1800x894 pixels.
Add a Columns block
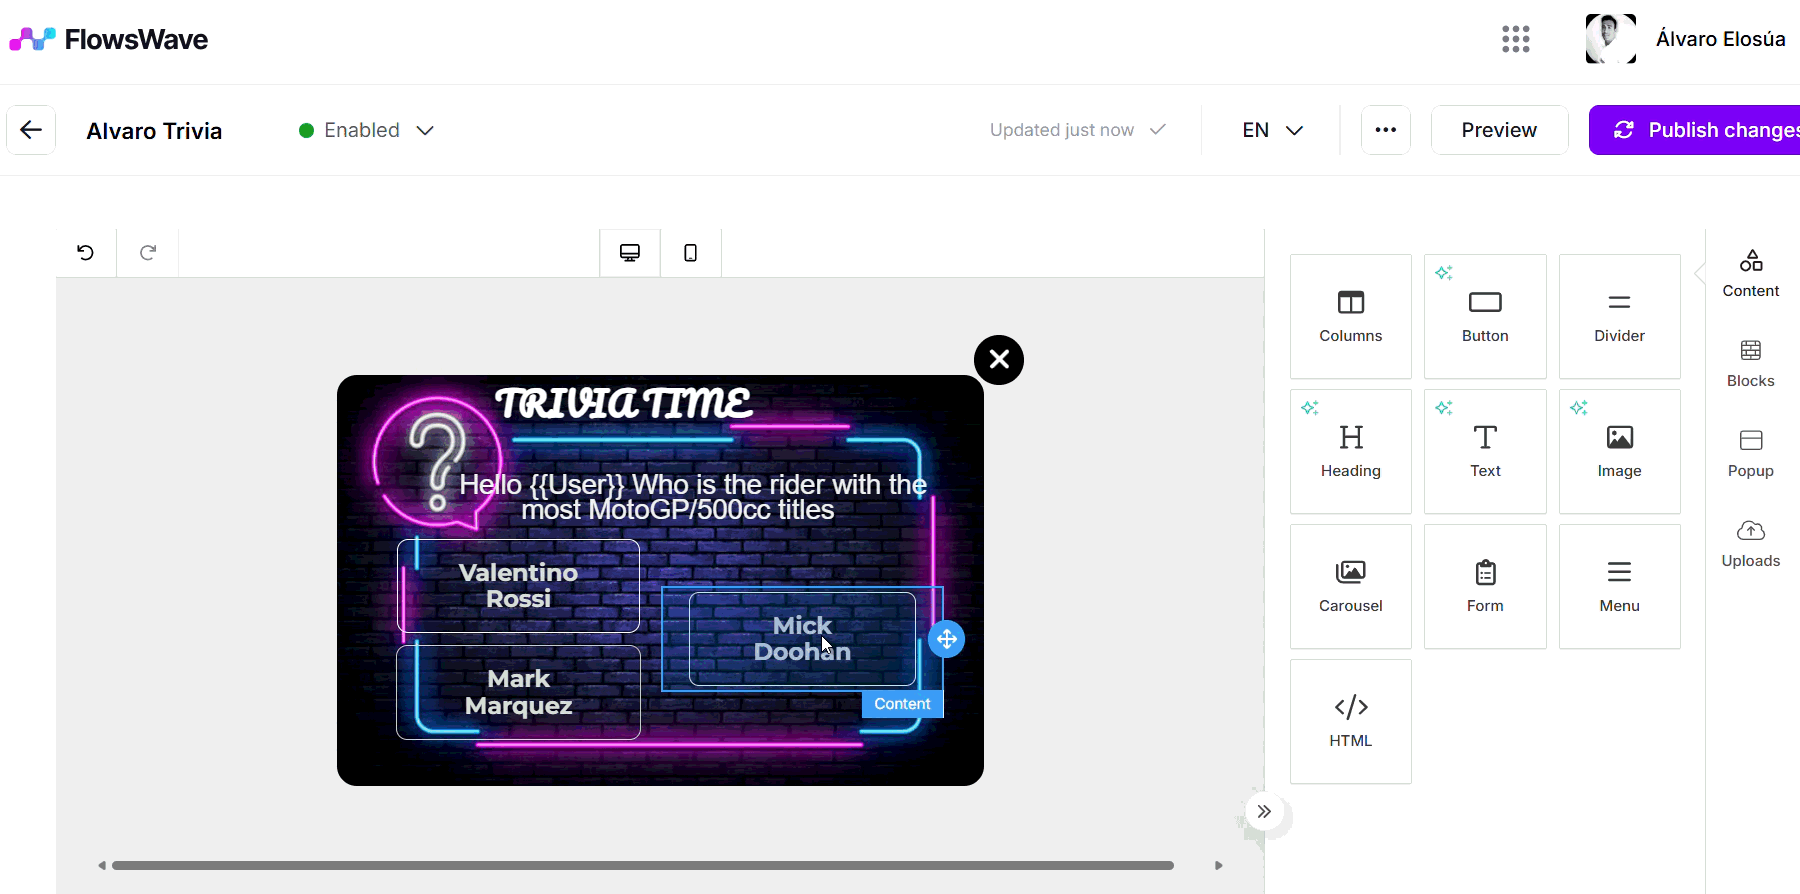click(x=1351, y=316)
